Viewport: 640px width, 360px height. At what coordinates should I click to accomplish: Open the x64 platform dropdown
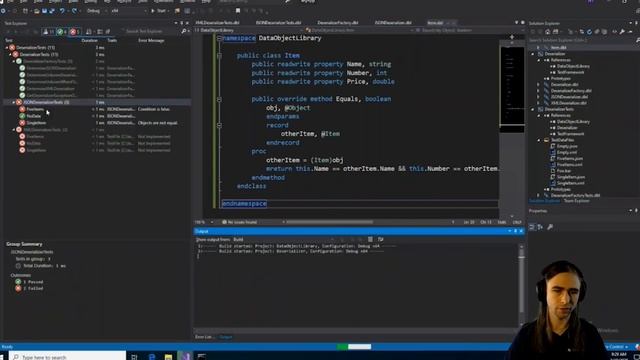click(128, 11)
